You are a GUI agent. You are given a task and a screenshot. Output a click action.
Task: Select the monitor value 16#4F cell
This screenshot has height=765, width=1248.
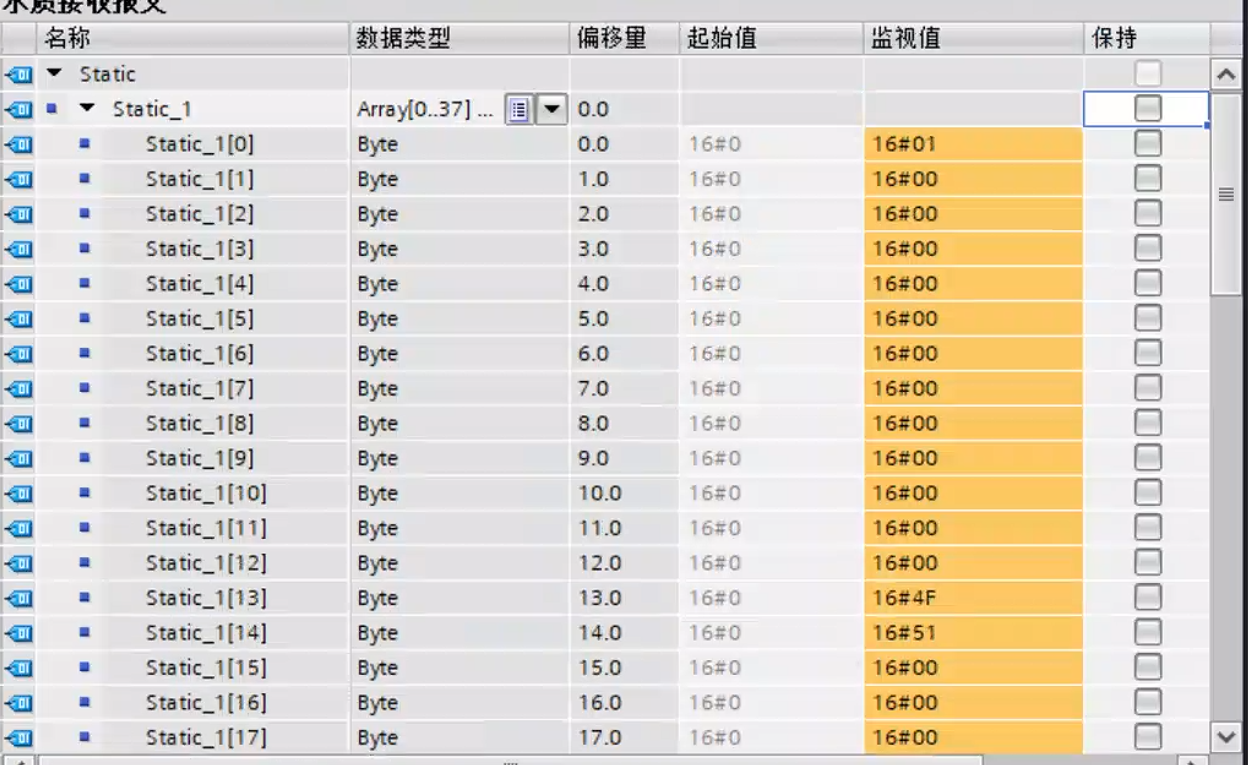(972, 598)
